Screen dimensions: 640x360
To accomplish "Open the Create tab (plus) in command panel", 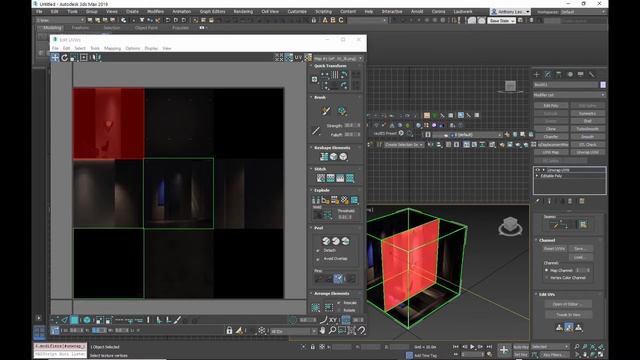I will tap(537, 74).
